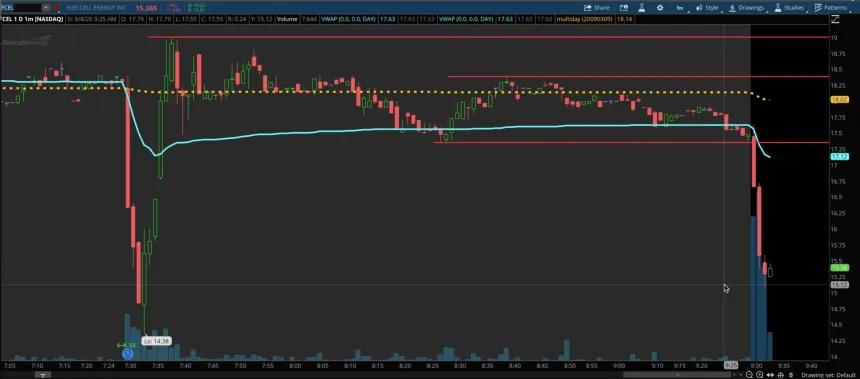The height and width of the screenshot is (379, 860).
Task: Open the Drawing set: Default selector
Action: (x=830, y=374)
